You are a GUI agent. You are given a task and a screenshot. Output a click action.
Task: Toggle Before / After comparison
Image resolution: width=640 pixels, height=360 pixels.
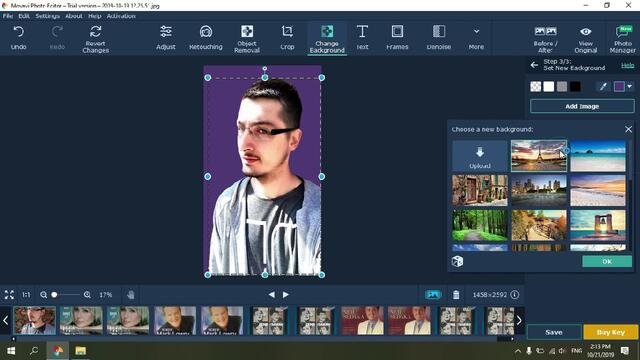point(545,39)
